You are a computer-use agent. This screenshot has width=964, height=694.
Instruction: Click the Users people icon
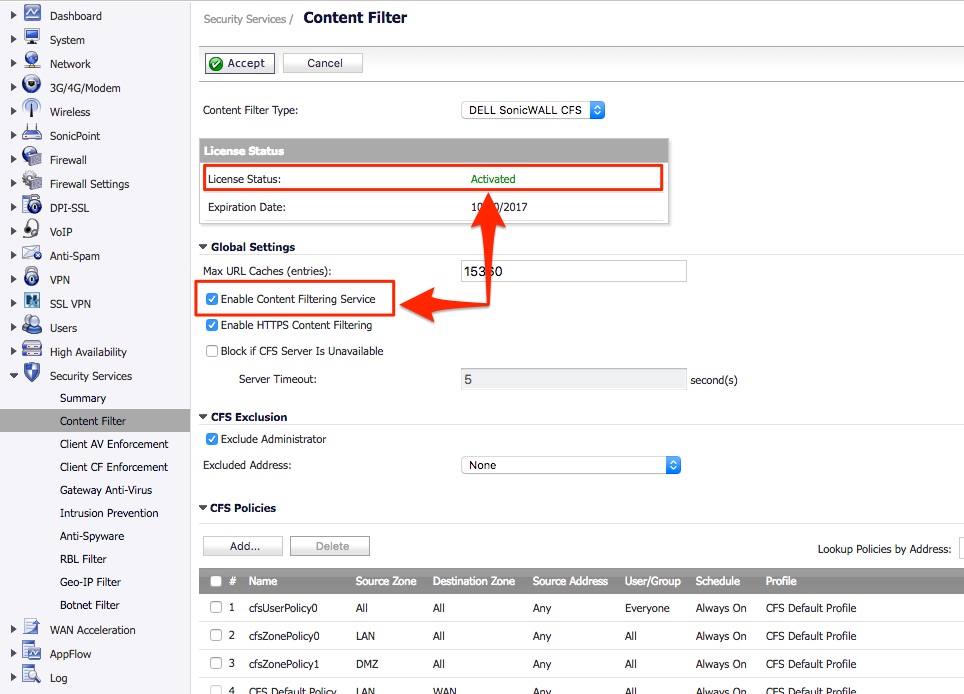pyautogui.click(x=32, y=325)
